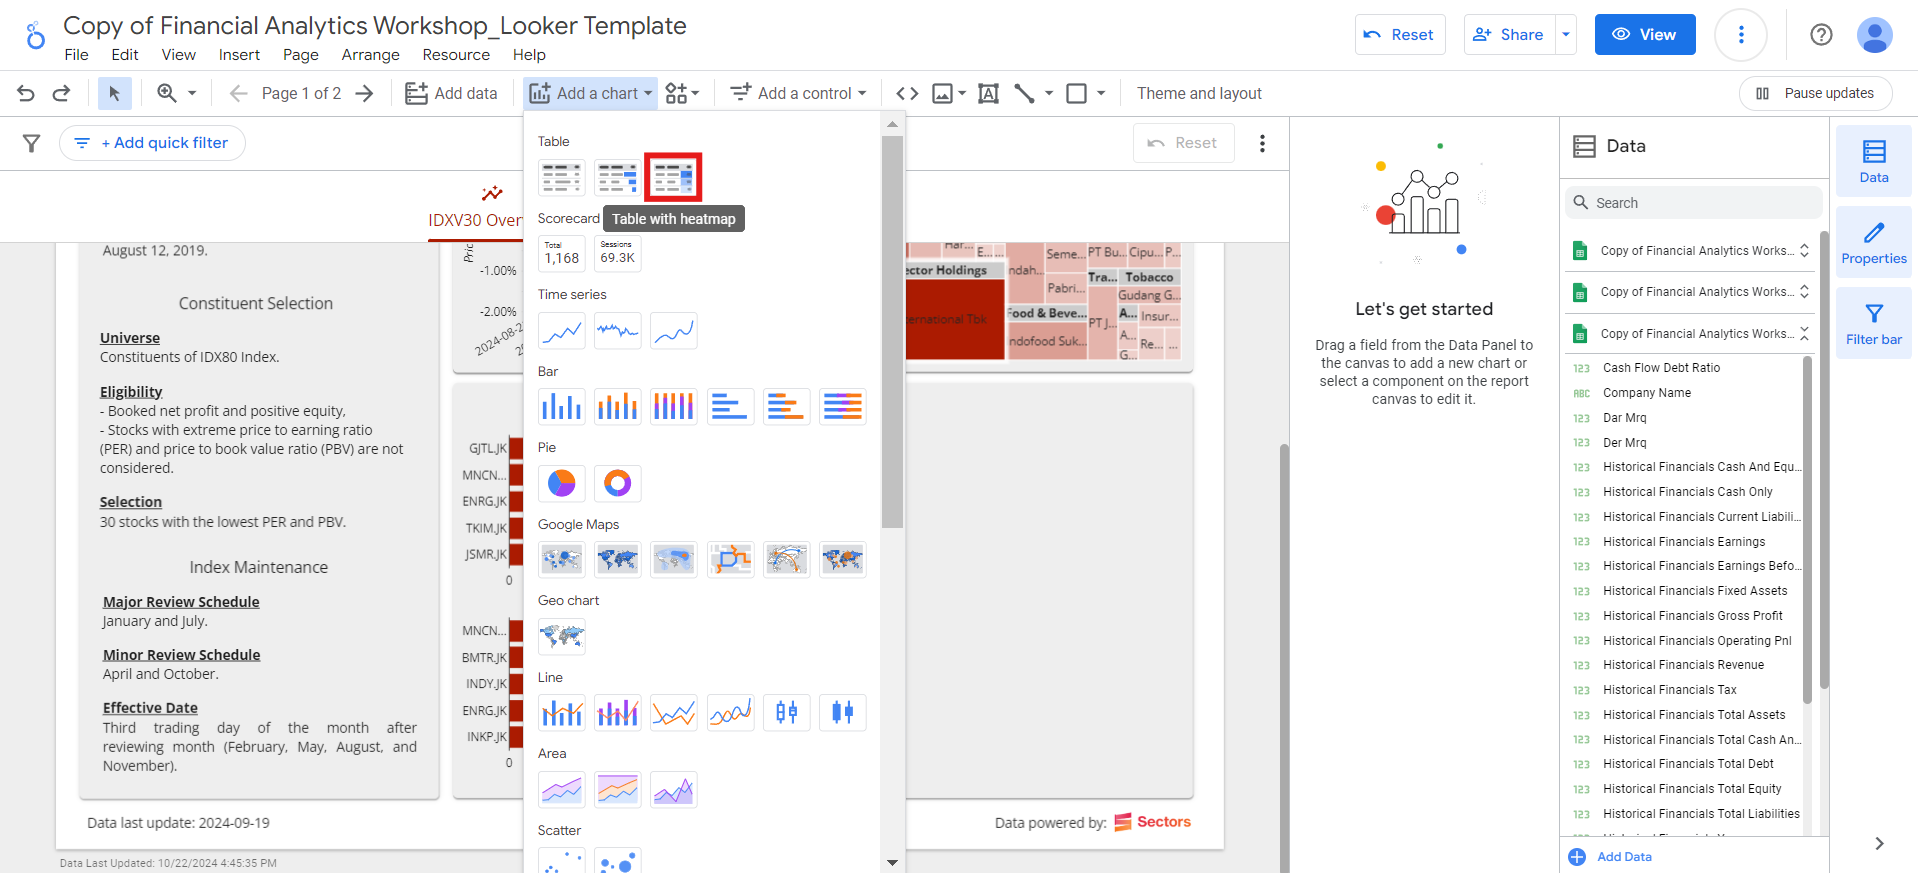Activate the selection mode cursor tool
This screenshot has height=873, width=1918.
114,93
